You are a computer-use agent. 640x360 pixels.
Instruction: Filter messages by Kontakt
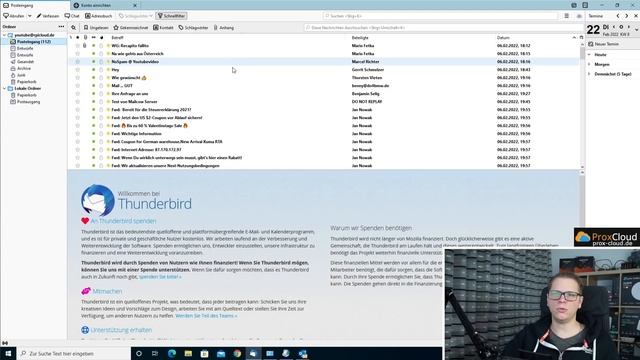coord(163,28)
